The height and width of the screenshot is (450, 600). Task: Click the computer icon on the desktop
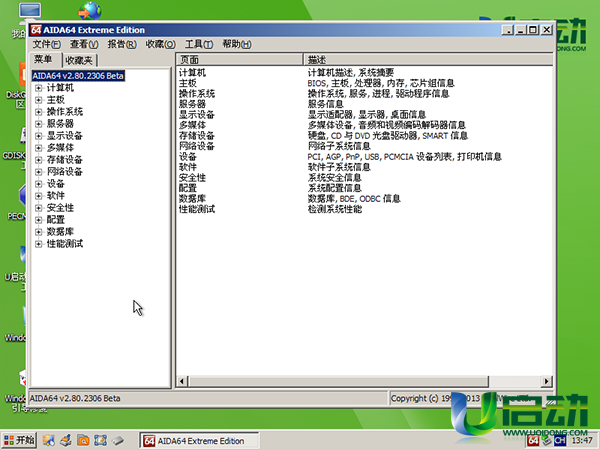29,11
